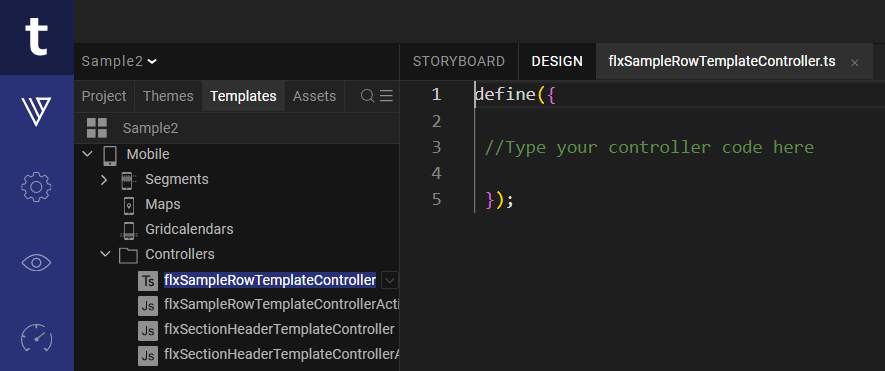Collapse the Mobile tree node
The height and width of the screenshot is (371, 885).
click(x=87, y=154)
